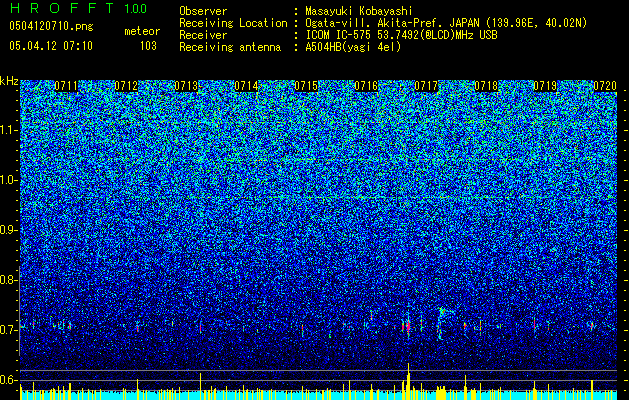Click the HROFFT title text
The image size is (629, 400).
coord(63,8)
